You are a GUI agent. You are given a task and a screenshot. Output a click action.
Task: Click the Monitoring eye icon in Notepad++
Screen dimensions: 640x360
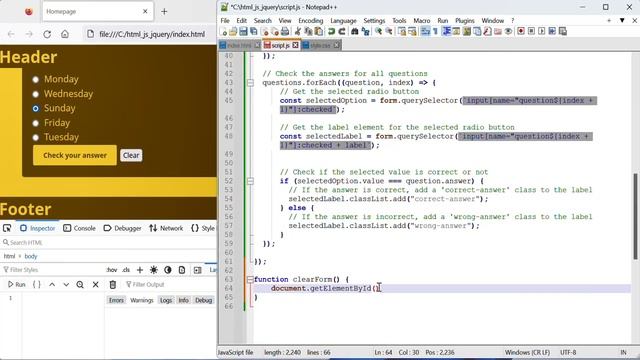coord(508,31)
